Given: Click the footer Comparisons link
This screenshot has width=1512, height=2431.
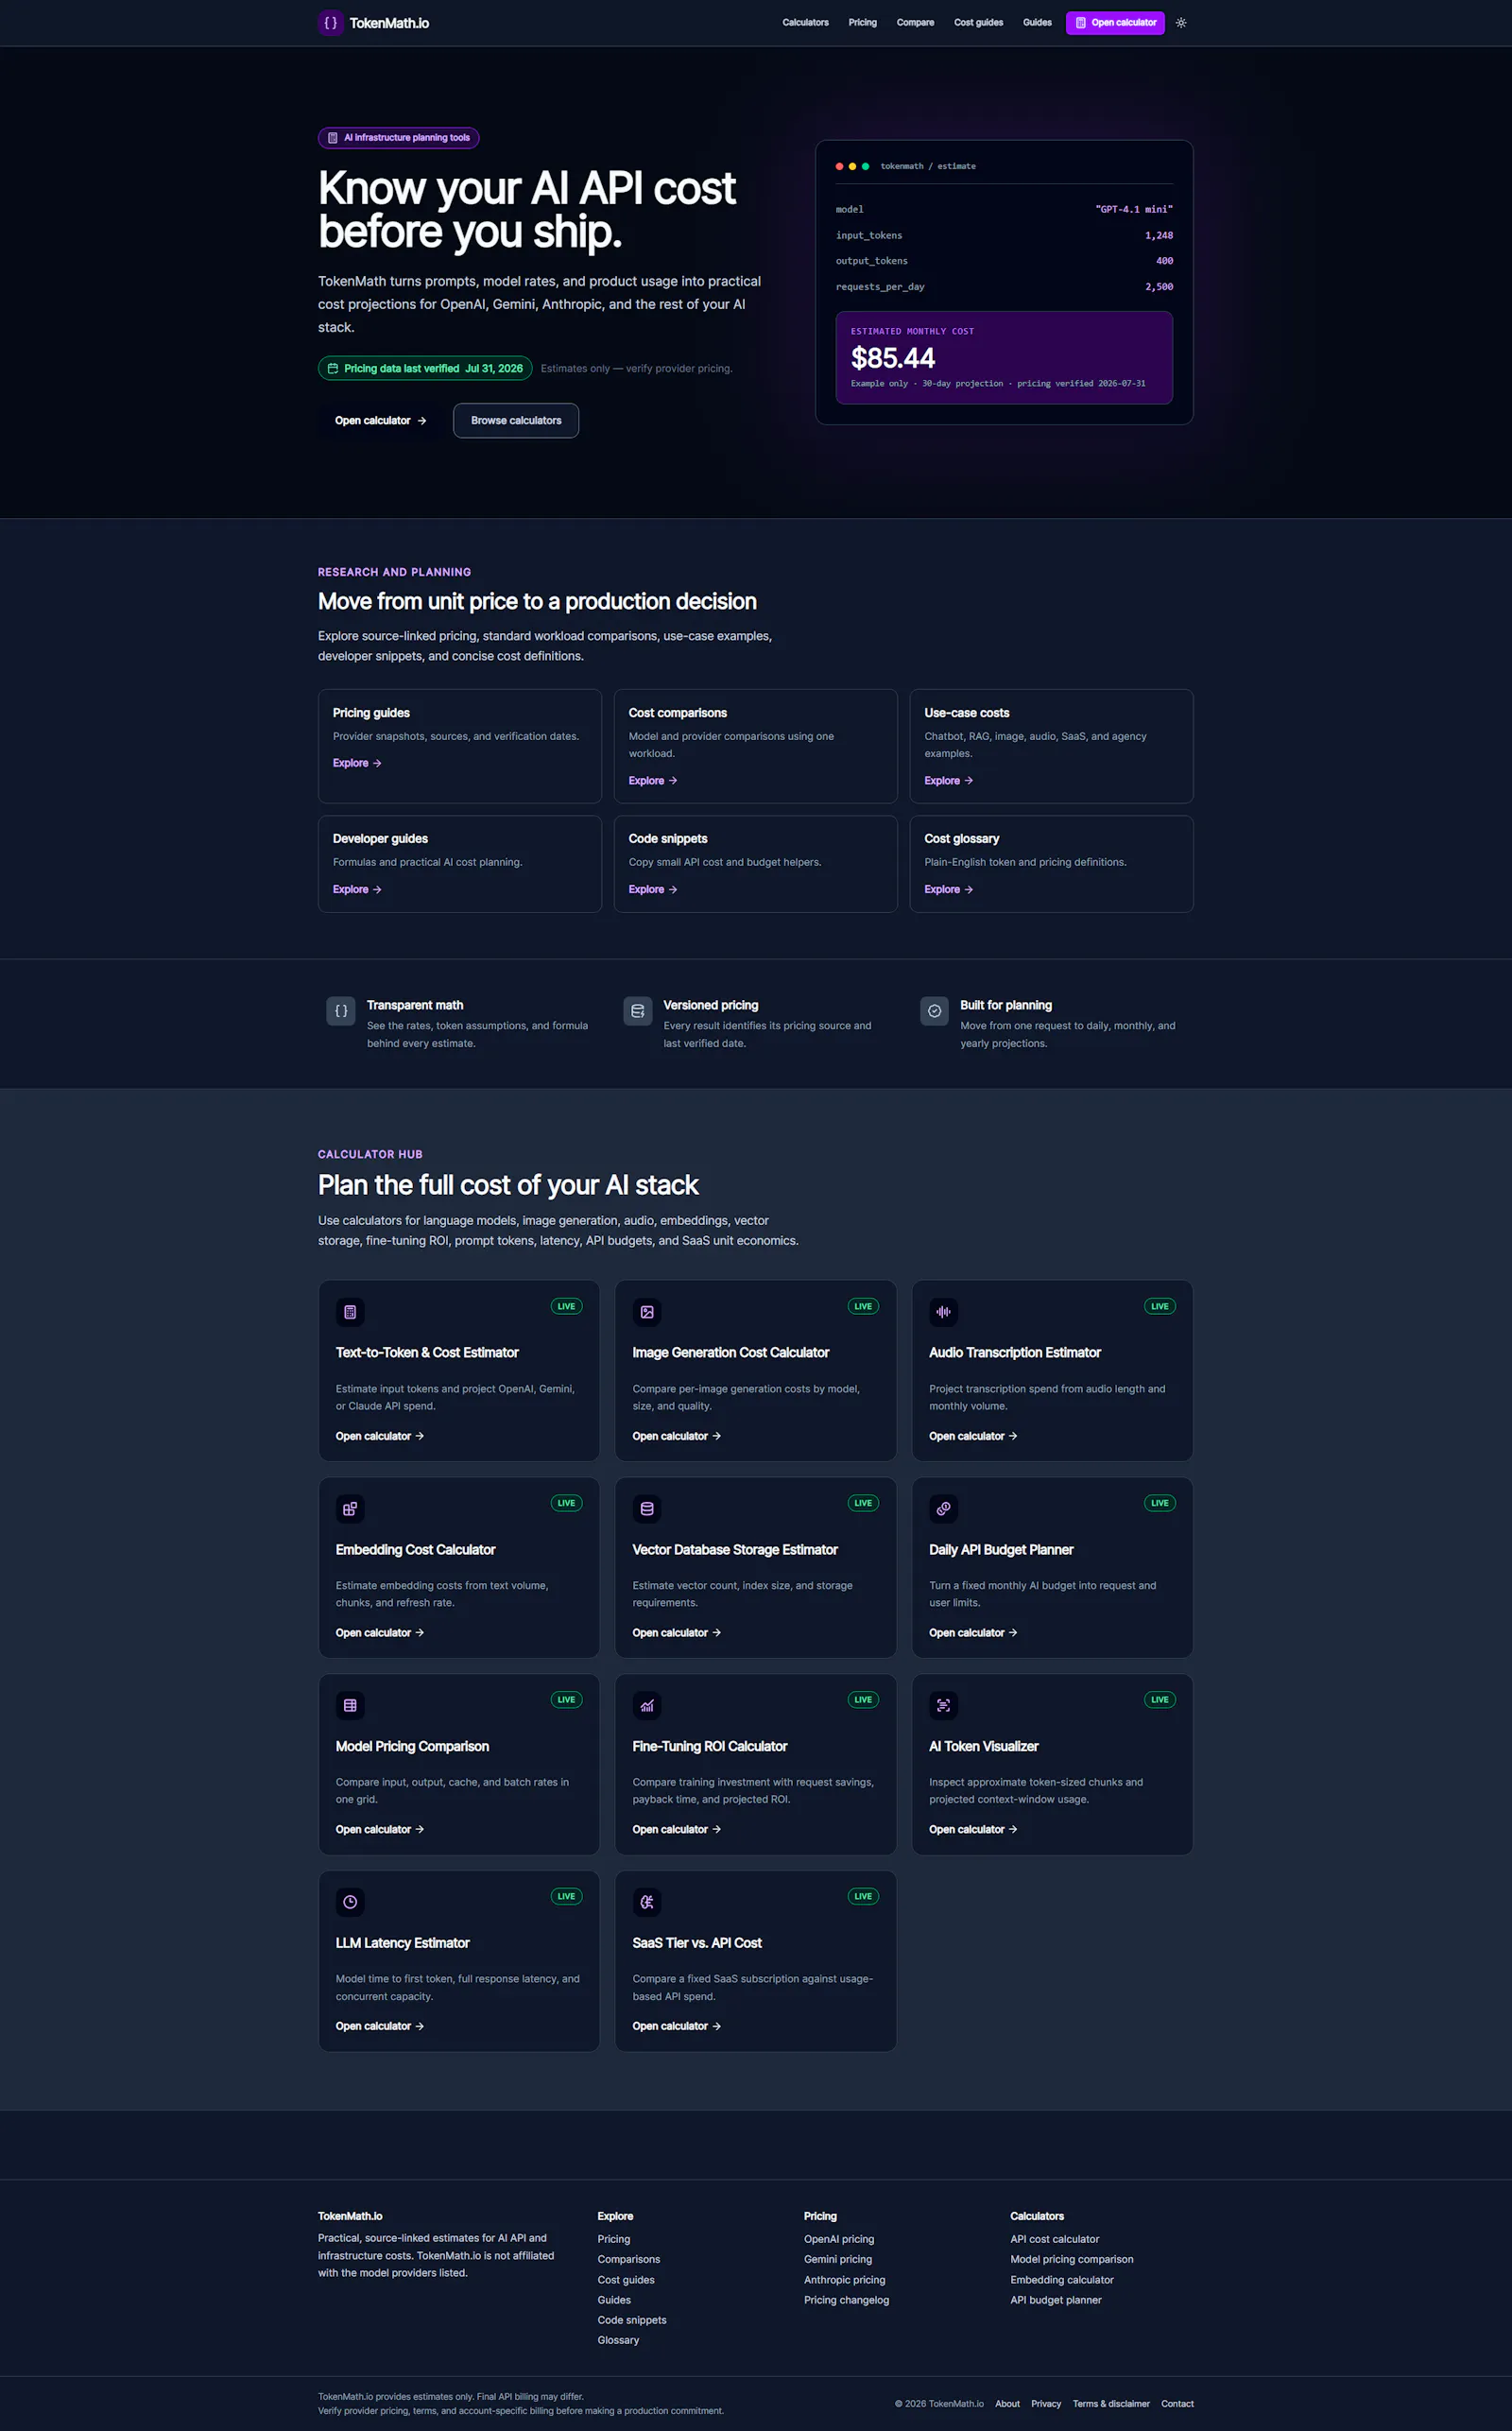Looking at the screenshot, I should [x=629, y=2260].
